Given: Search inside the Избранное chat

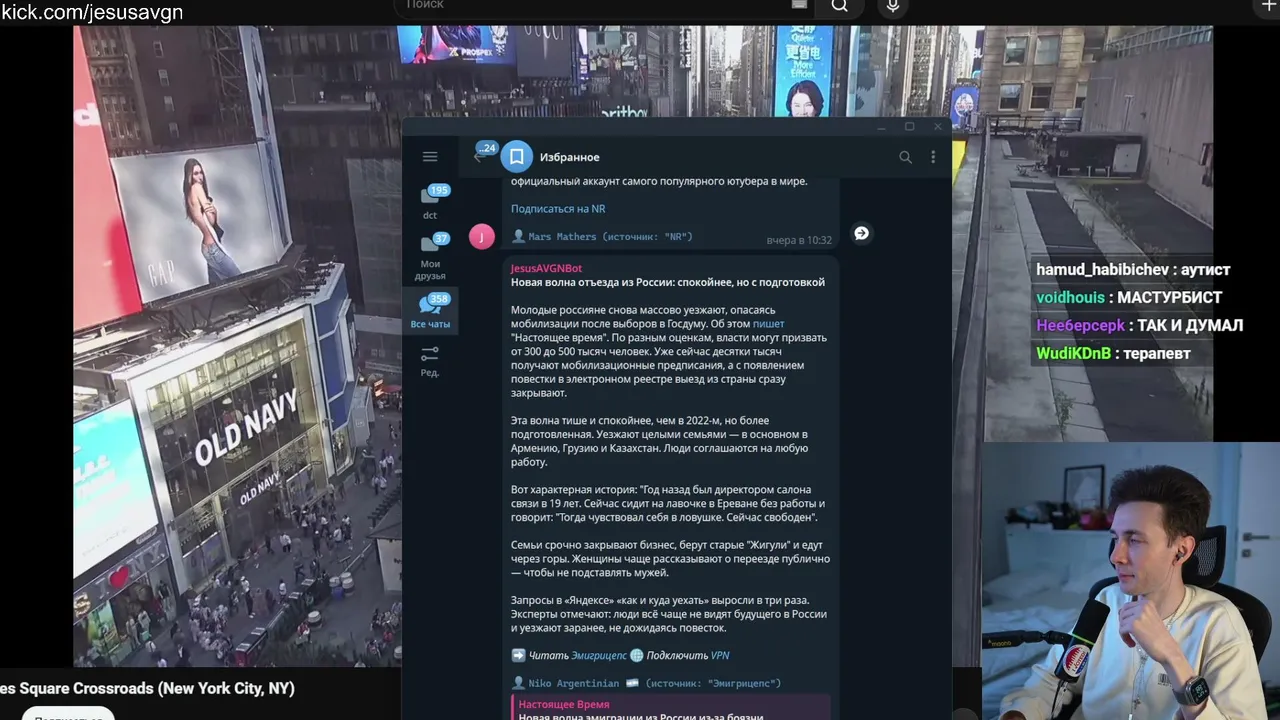Looking at the screenshot, I should pos(905,157).
